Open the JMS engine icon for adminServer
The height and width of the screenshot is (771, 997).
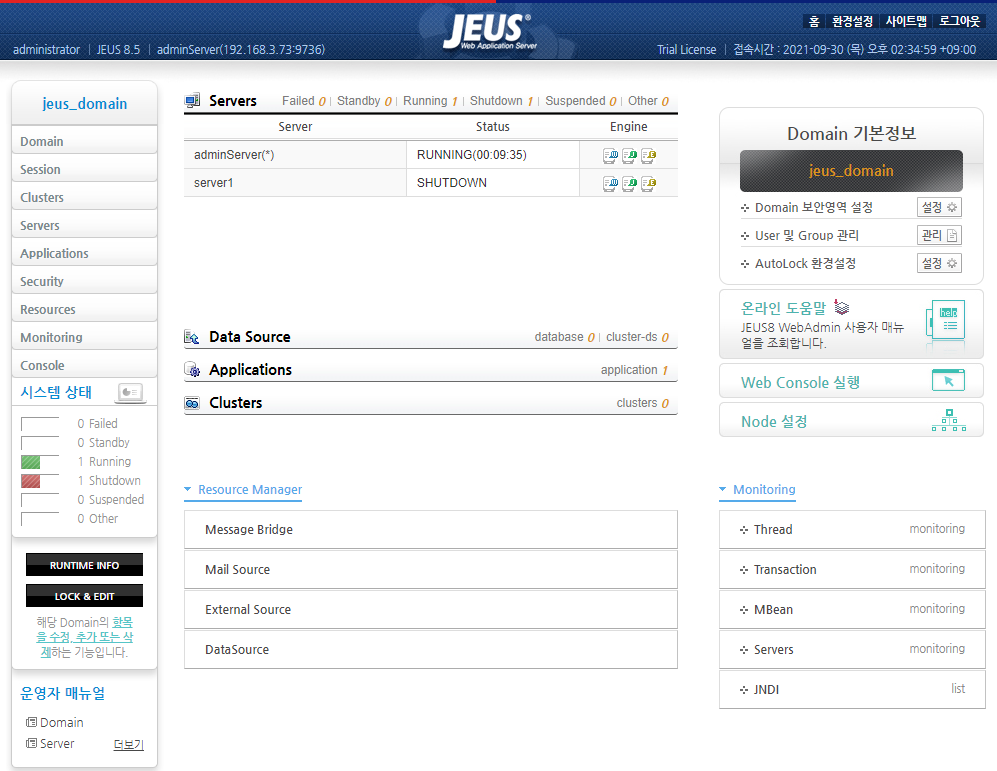629,155
